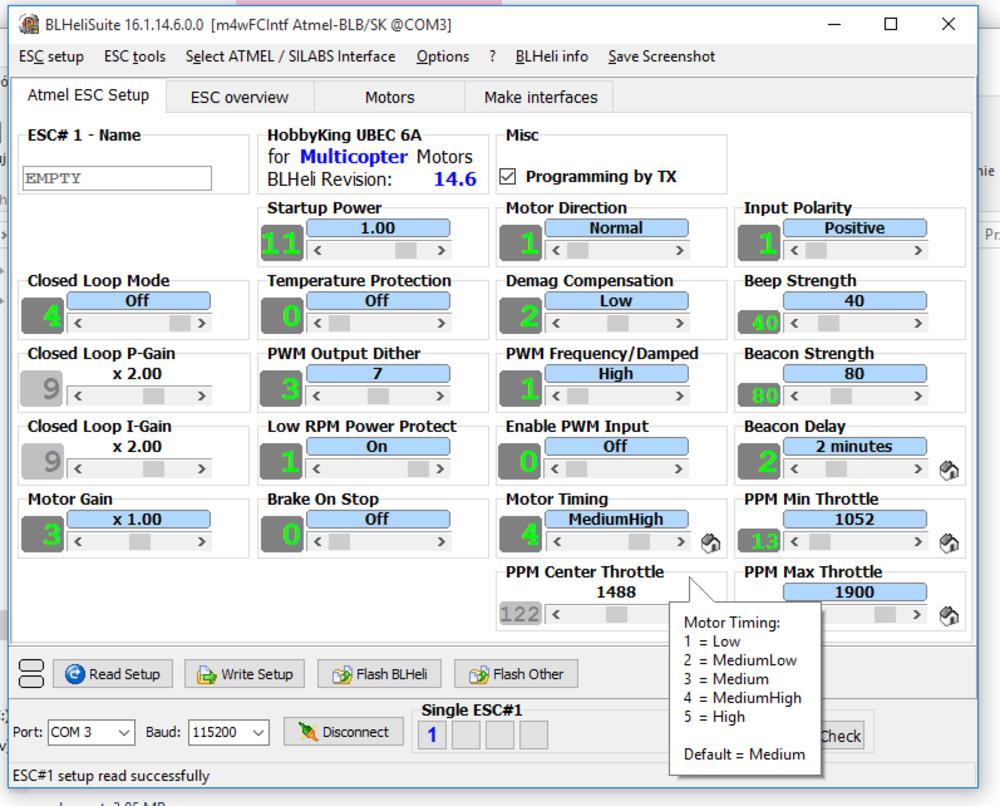This screenshot has height=806, width=1000.
Task: Select the Atmel ESC Setup tab
Action: pos(89,95)
